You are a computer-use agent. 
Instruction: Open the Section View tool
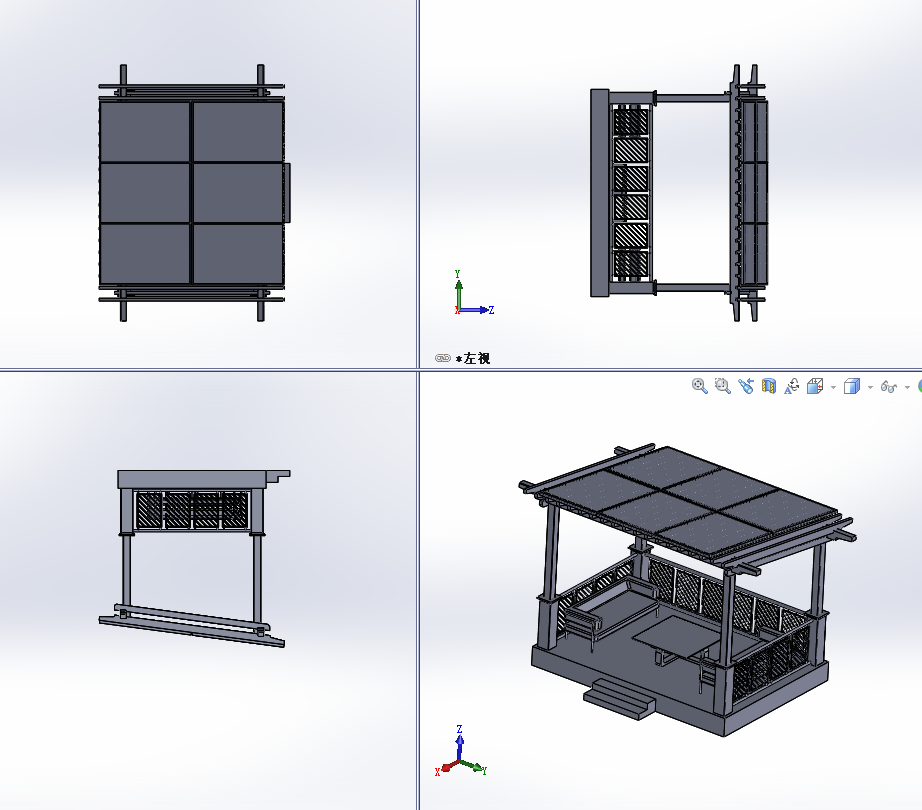pos(769,386)
